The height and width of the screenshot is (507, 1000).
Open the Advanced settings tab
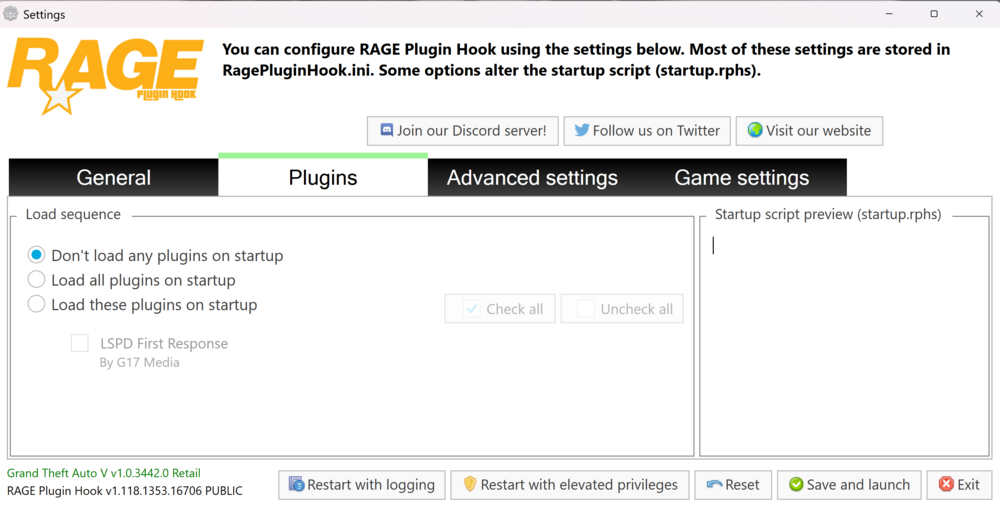(x=532, y=177)
